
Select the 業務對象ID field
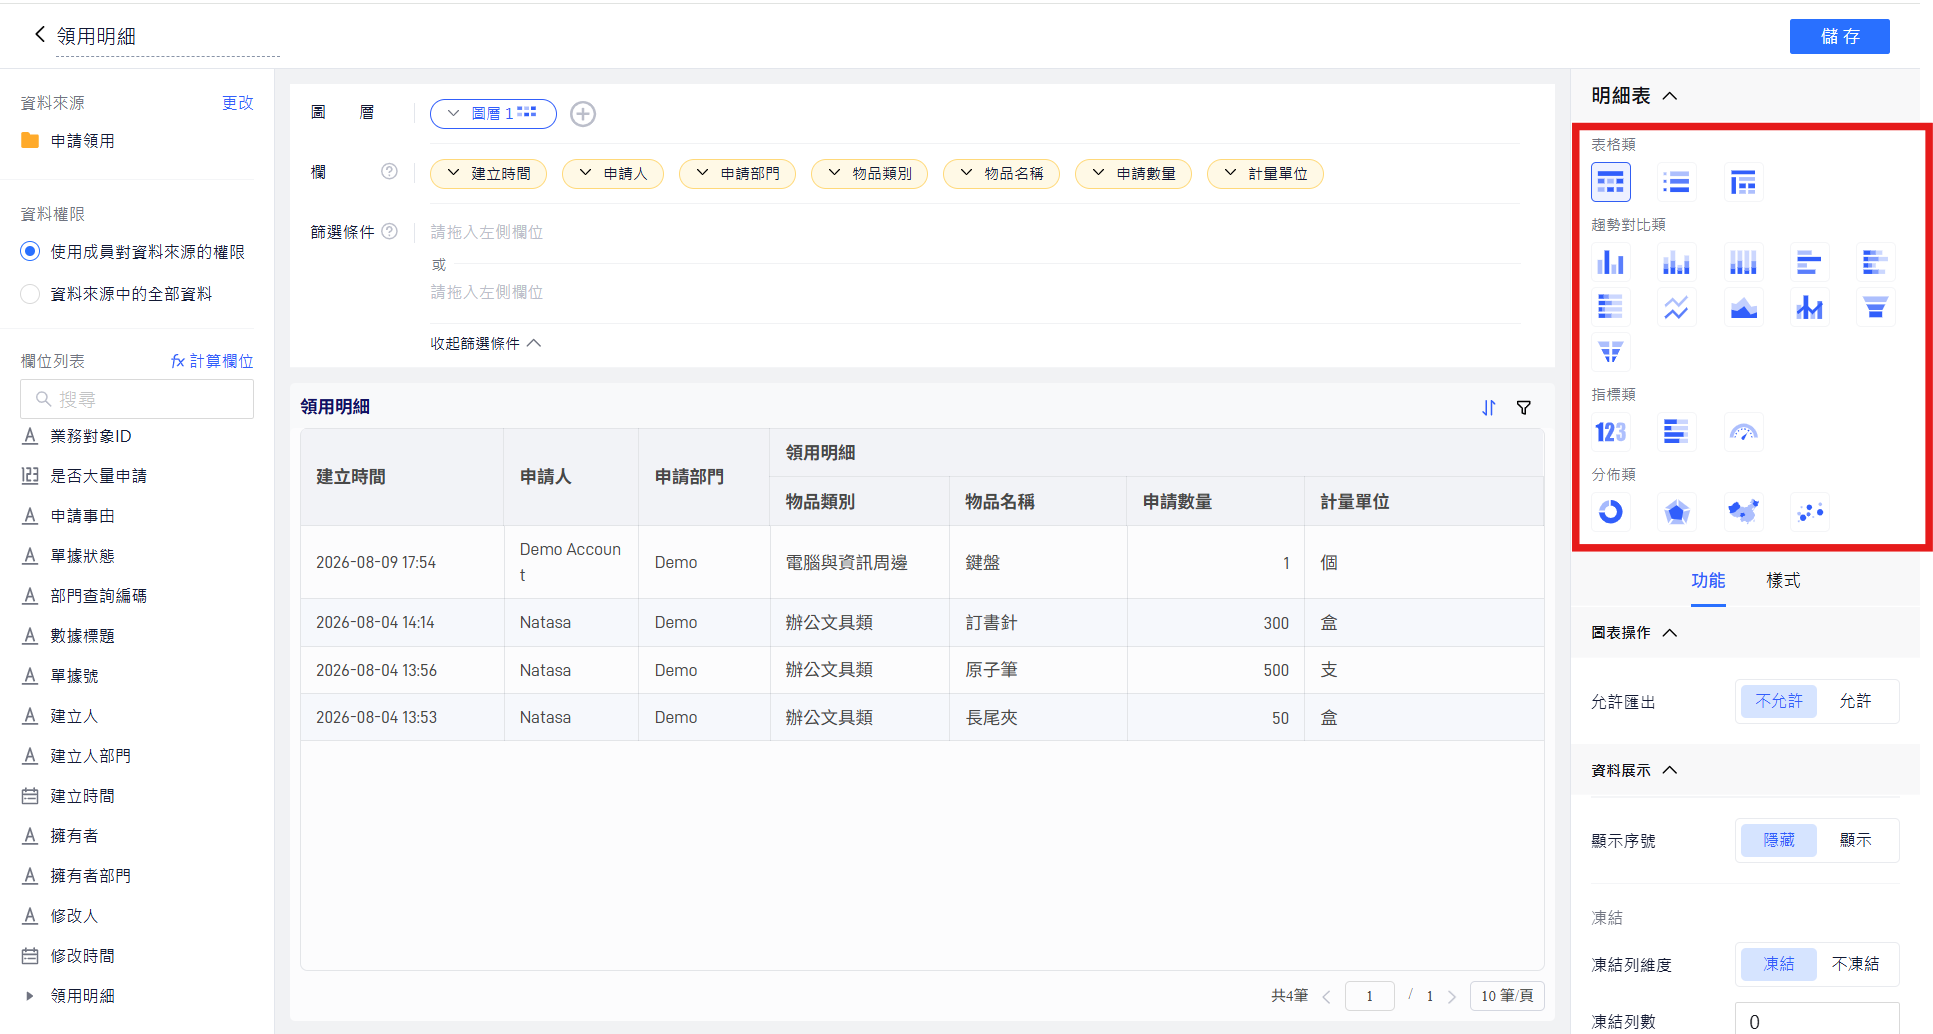91,436
